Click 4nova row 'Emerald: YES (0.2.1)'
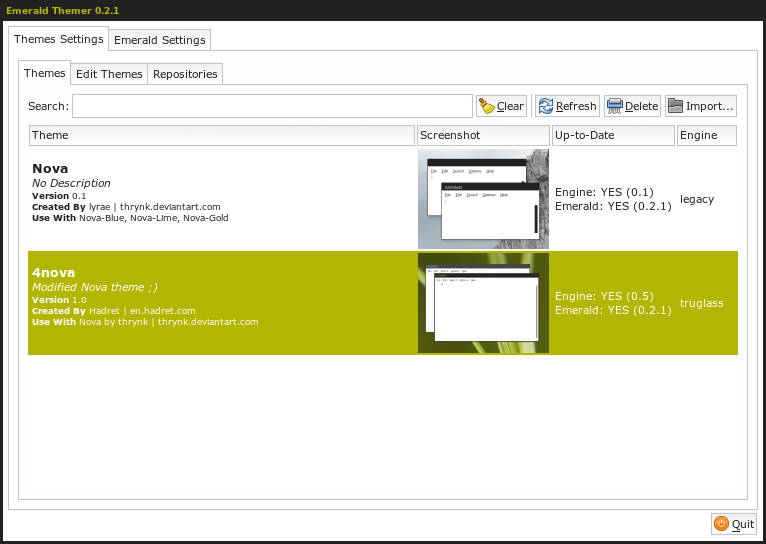The height and width of the screenshot is (544, 766). click(613, 310)
